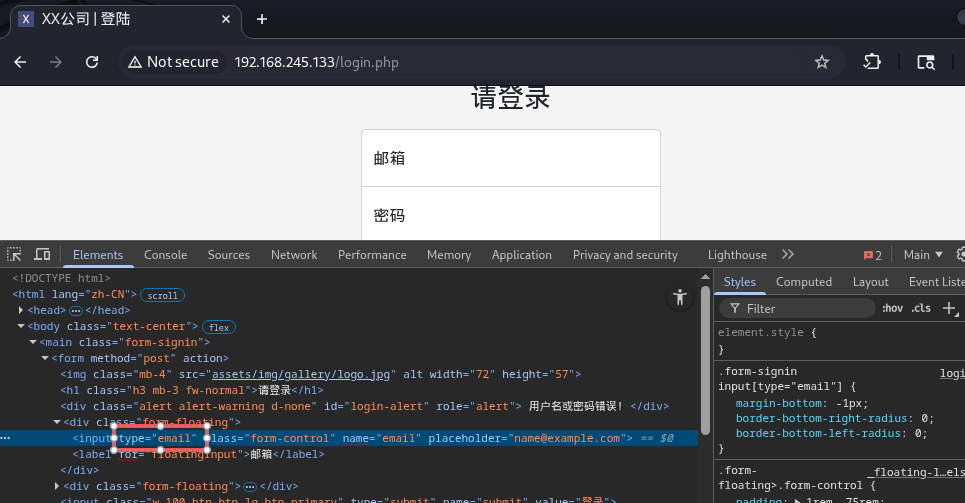Viewport: 965px width, 503px height.
Task: Click the 邮箱 email field on page
Action: pos(511,158)
